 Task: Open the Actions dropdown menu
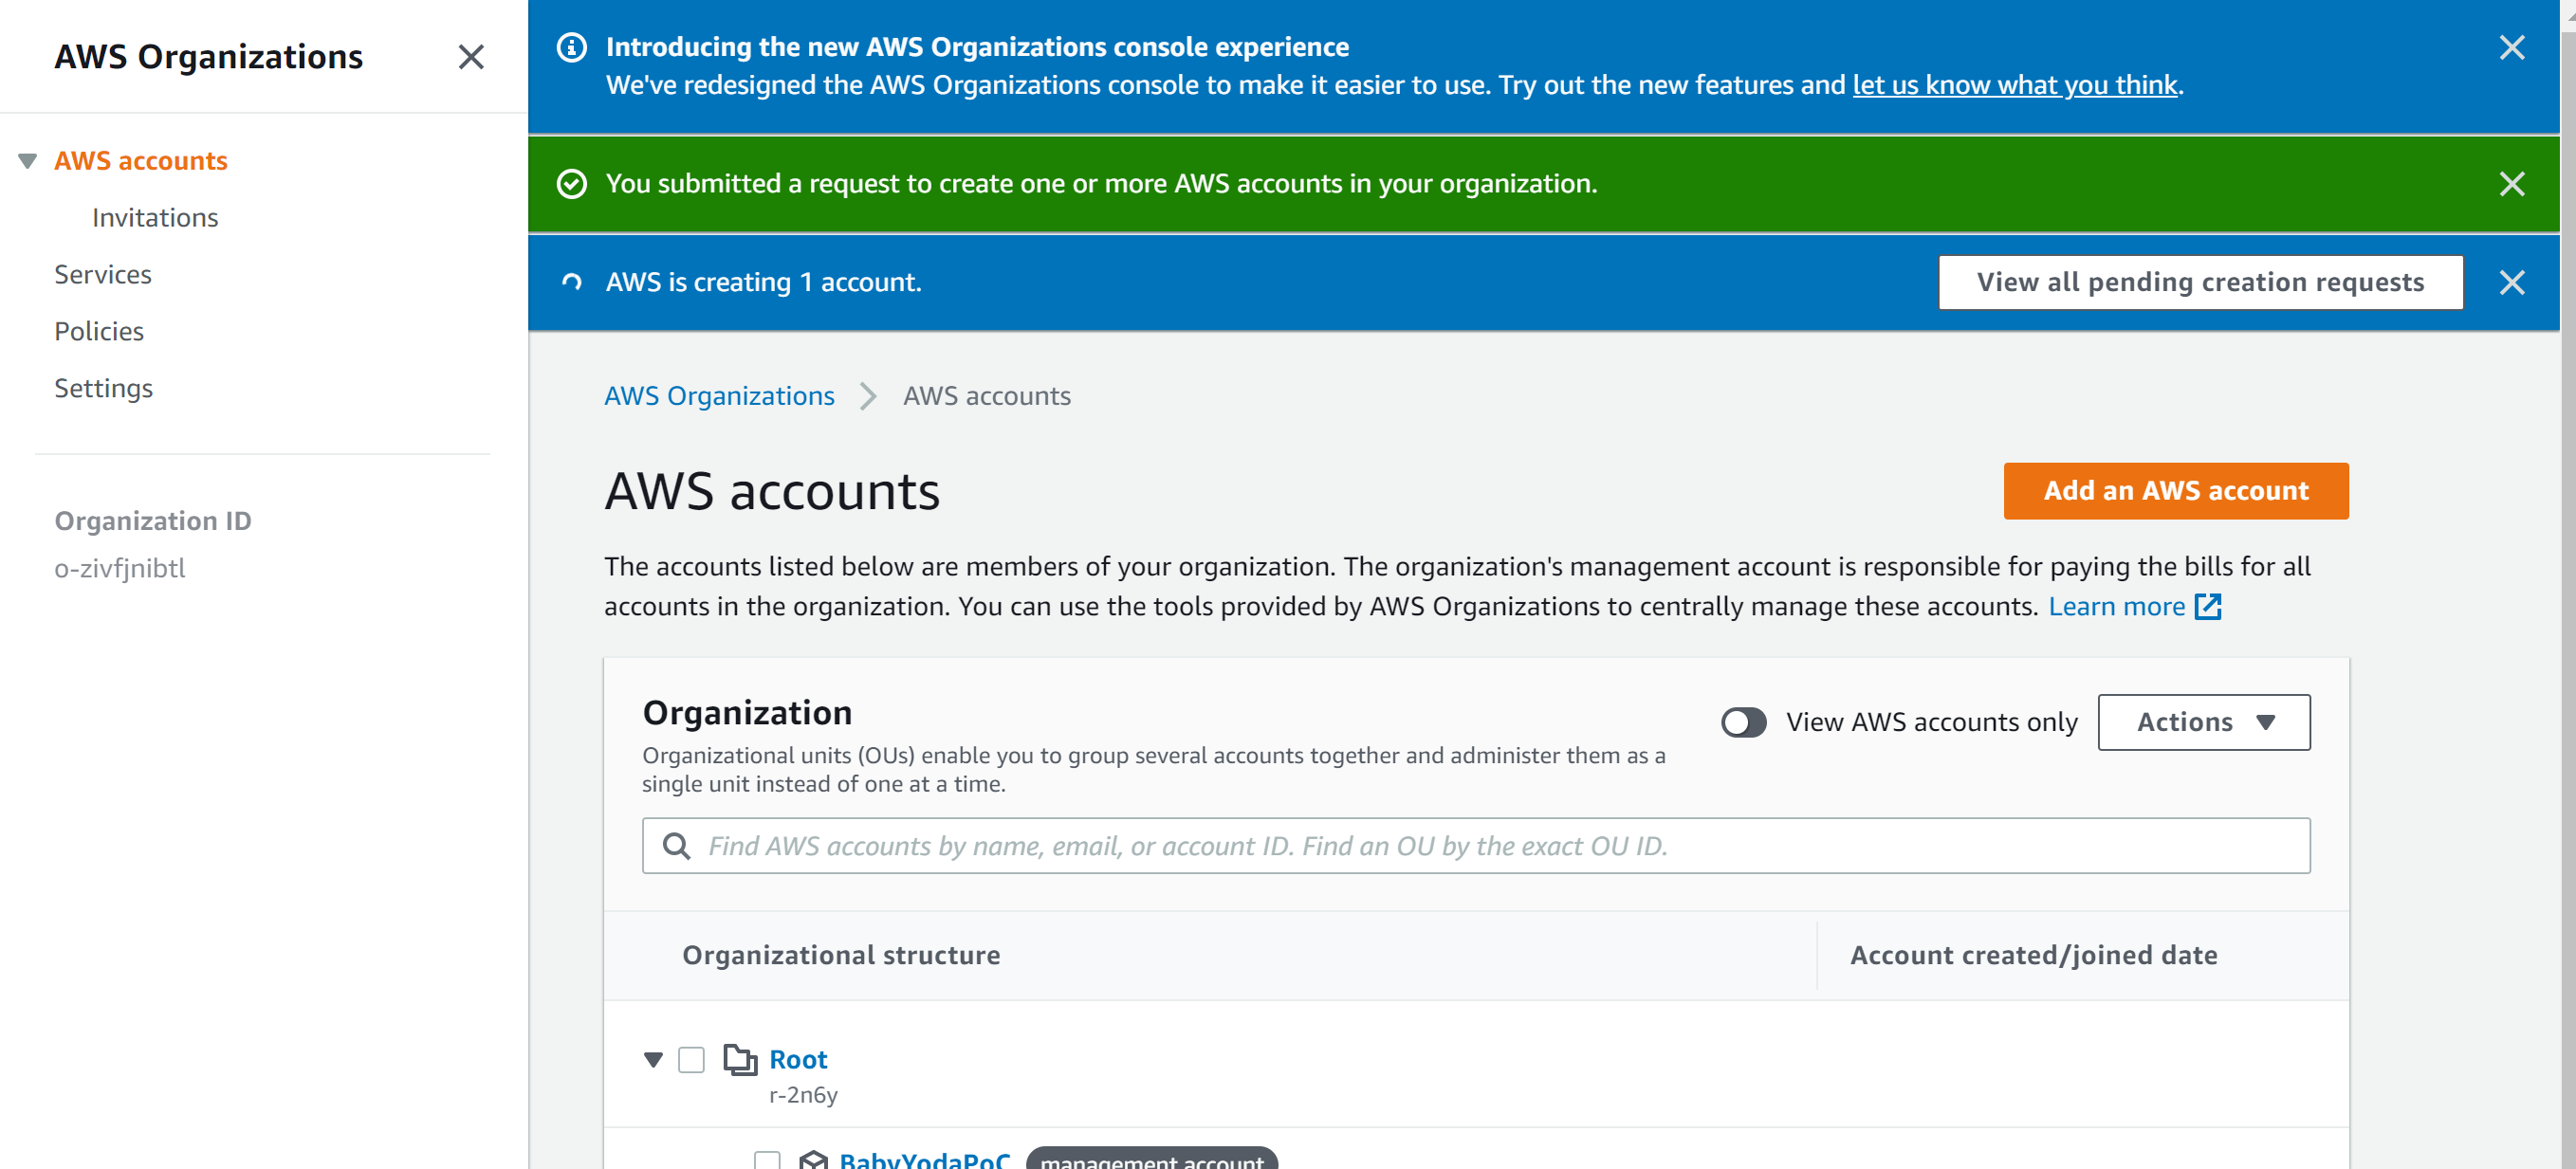[x=2203, y=722]
